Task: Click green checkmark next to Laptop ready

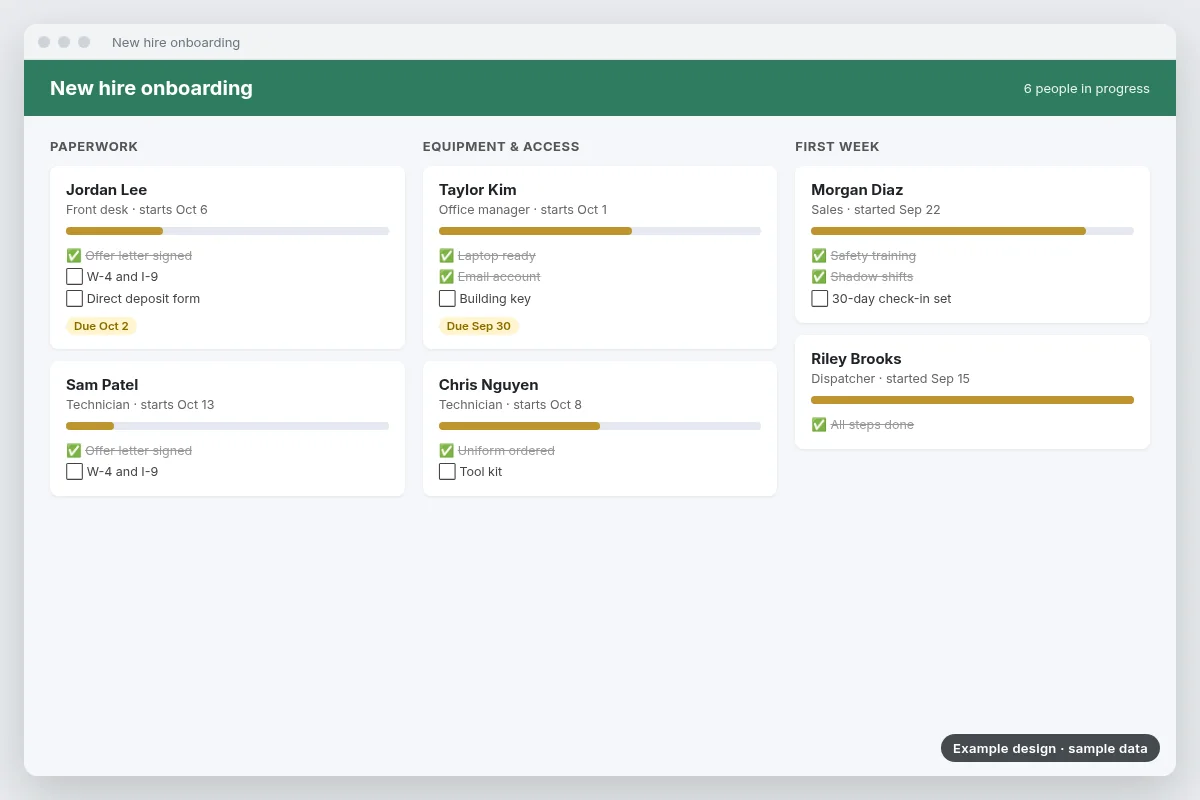Action: 447,256
